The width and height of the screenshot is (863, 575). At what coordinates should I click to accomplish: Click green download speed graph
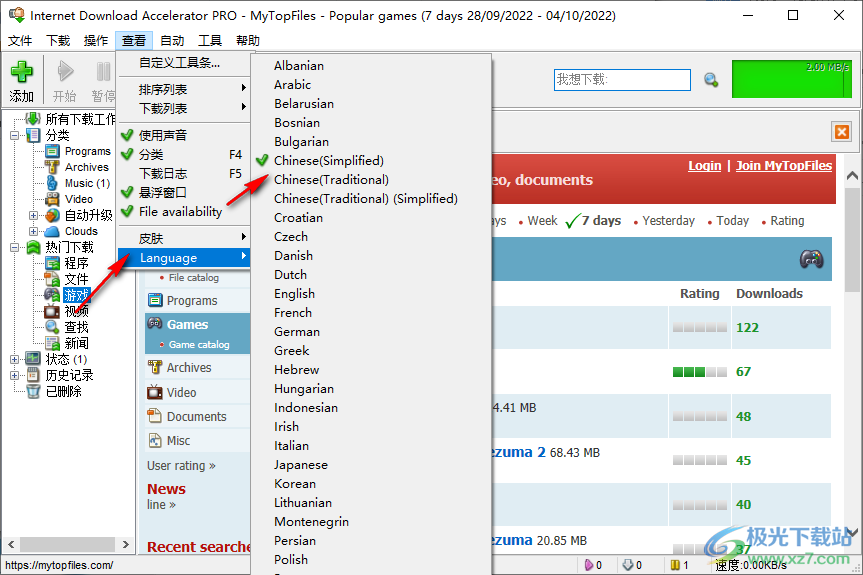[x=791, y=79]
